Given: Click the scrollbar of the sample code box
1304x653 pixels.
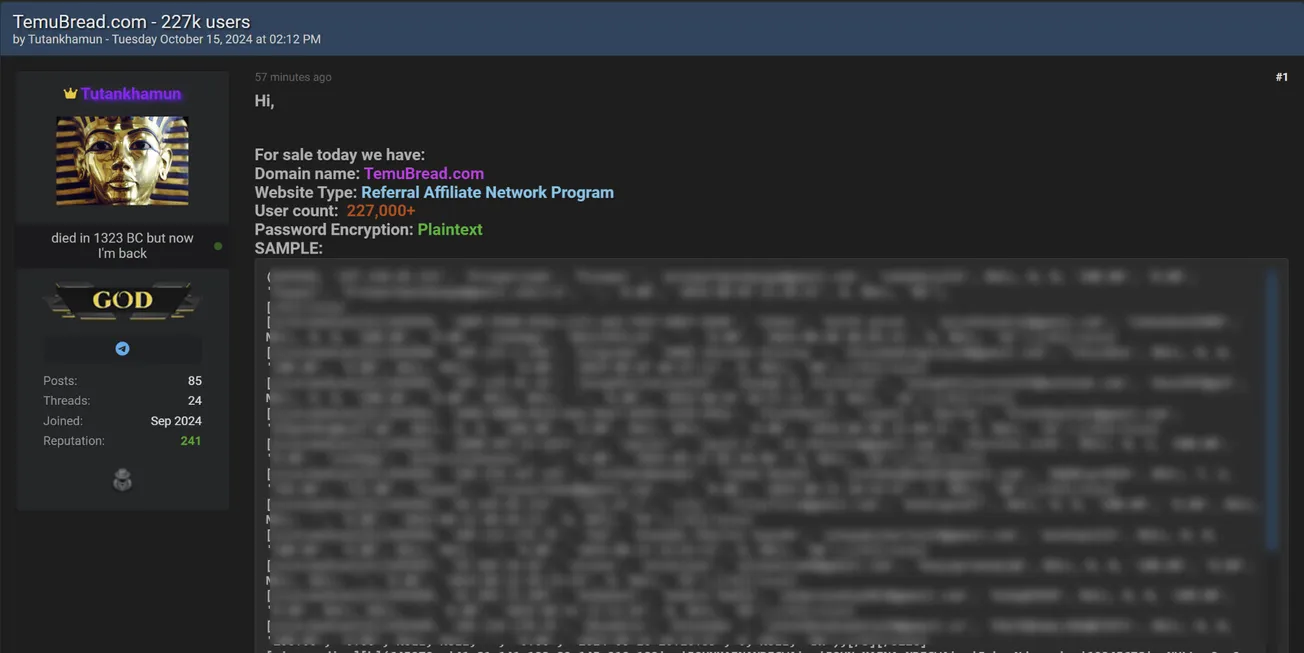Looking at the screenshot, I should tap(1272, 410).
